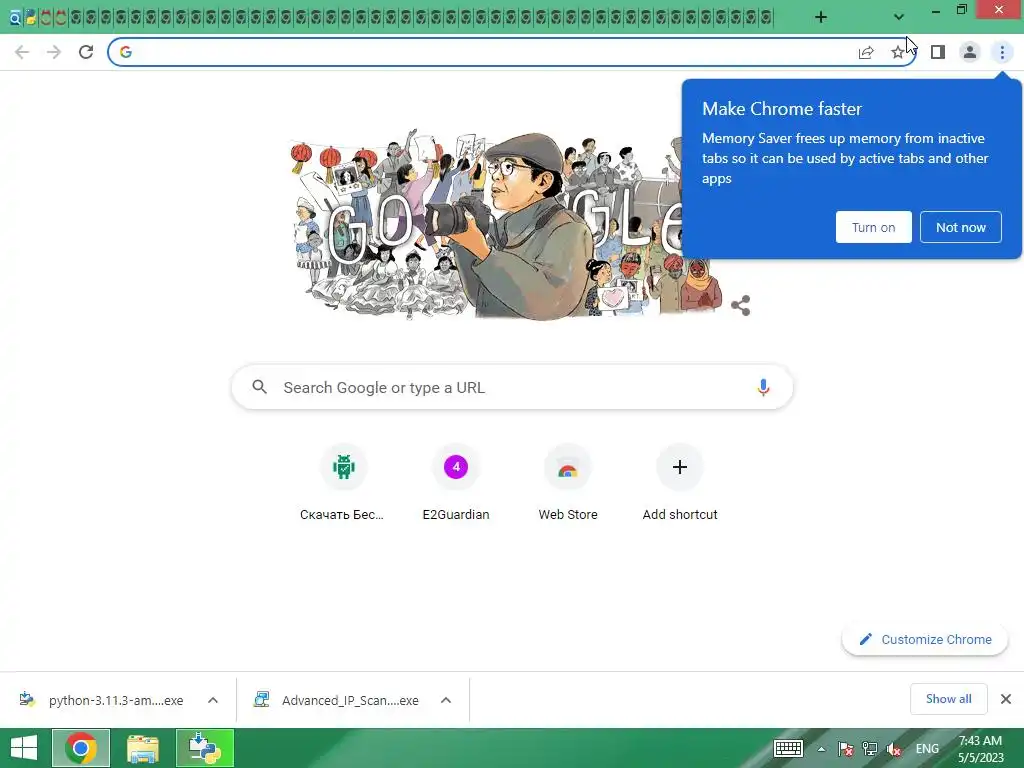
Task: Switch to the first tab with the magnifier icon
Action: tap(15, 18)
